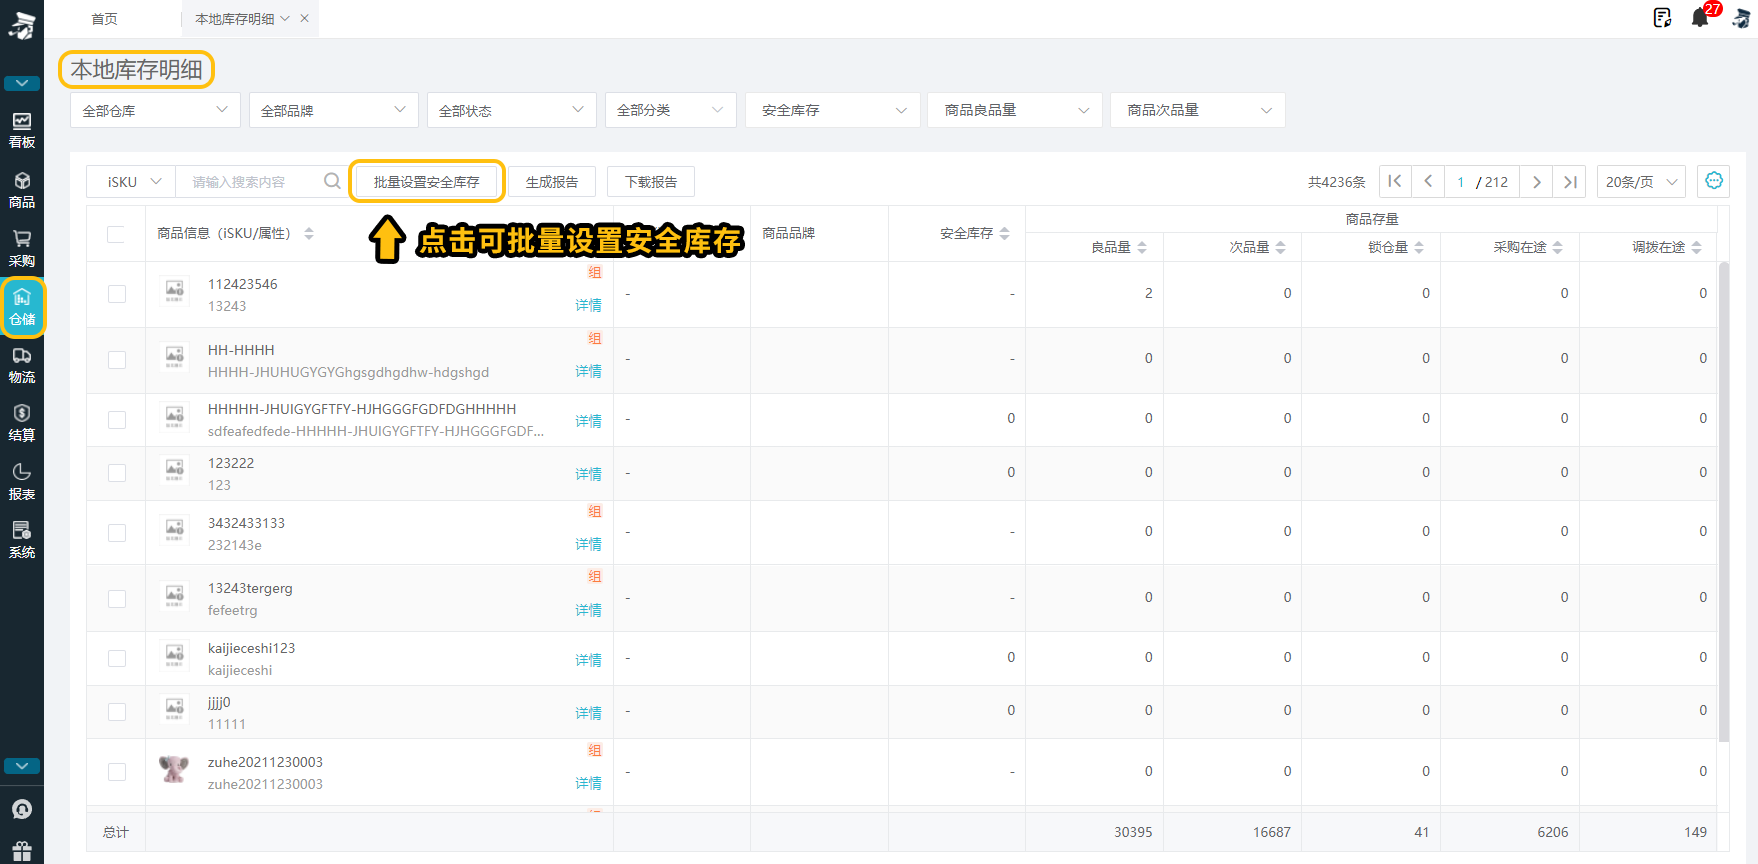This screenshot has height=864, width=1758.
Task: Open the 系统 system section in the sidebar
Action: [22, 539]
